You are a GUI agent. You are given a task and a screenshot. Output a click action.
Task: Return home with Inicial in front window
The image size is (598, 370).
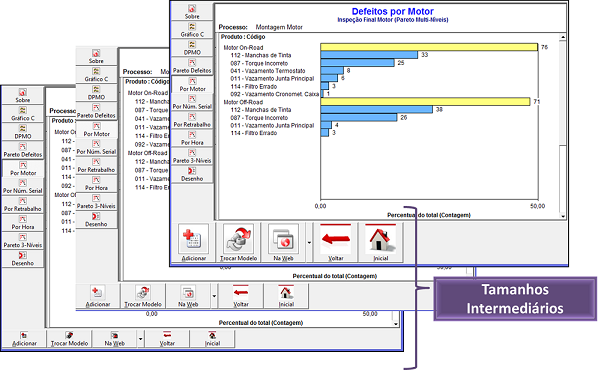381,243
